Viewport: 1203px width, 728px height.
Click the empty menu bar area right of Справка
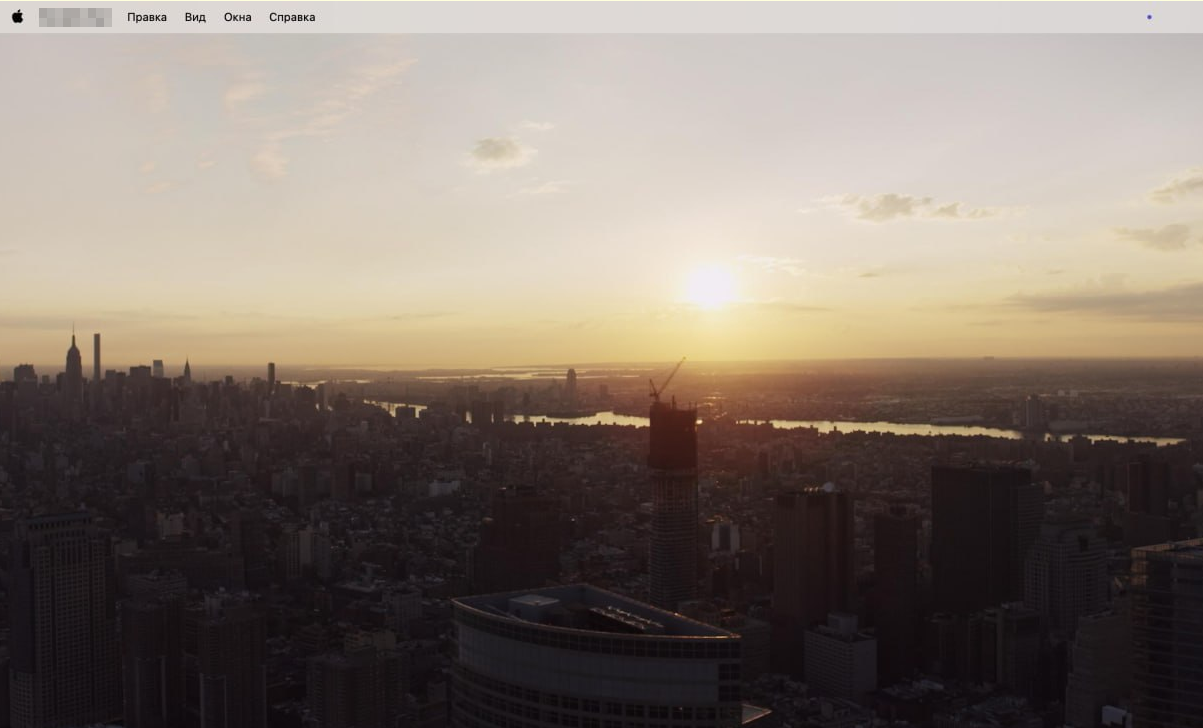tap(700, 17)
